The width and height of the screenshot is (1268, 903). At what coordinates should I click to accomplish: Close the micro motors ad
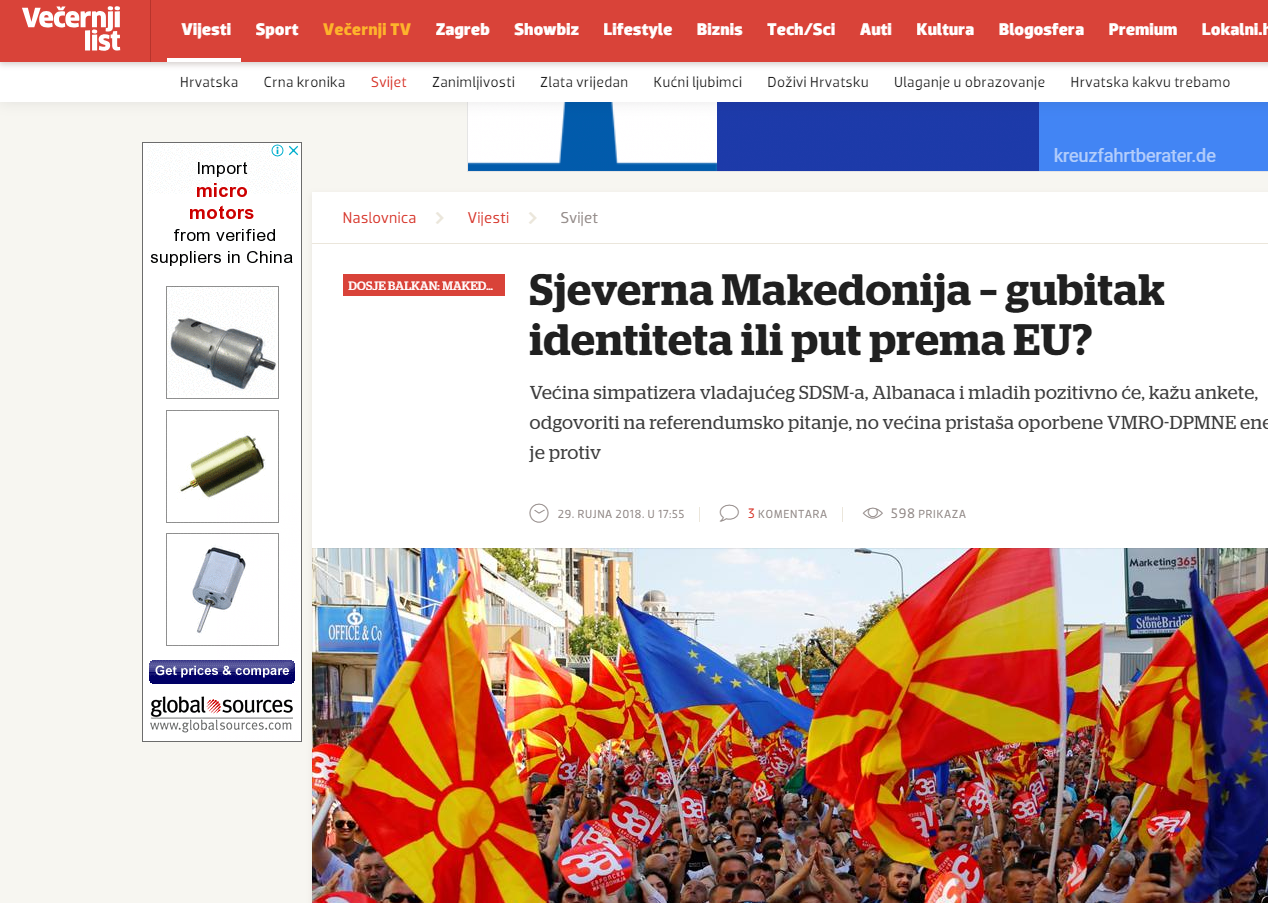[x=294, y=151]
